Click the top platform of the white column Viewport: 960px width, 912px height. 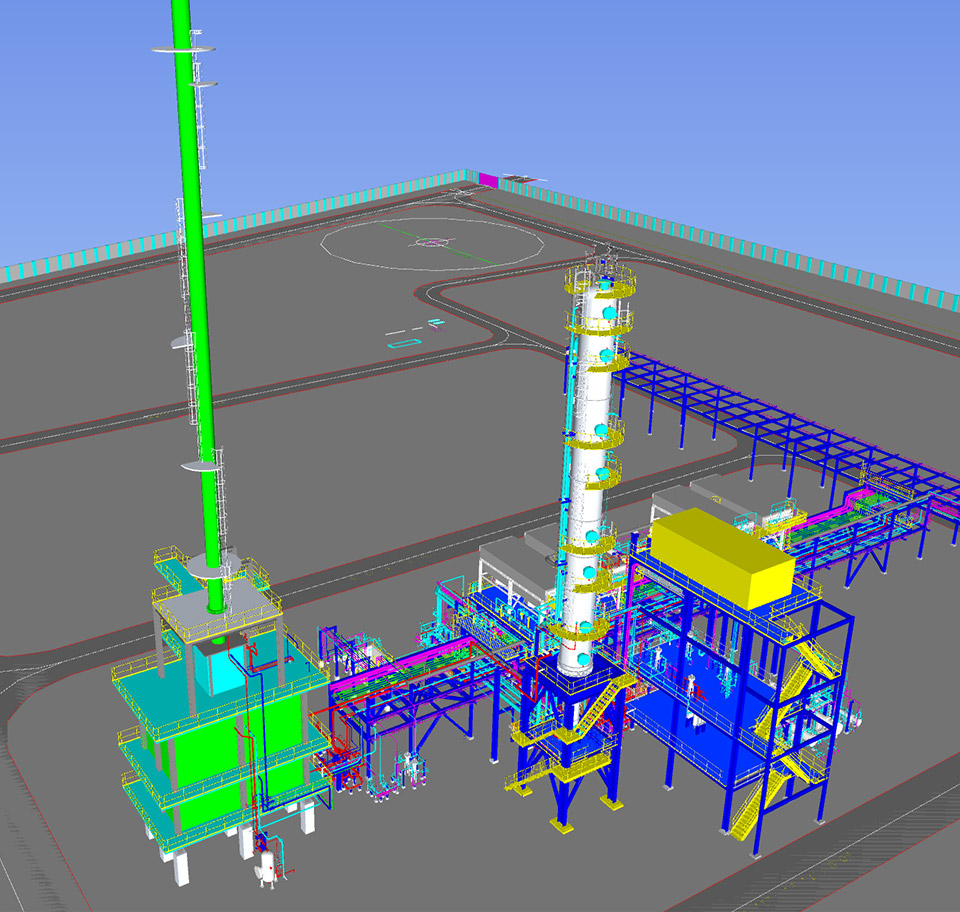point(600,280)
